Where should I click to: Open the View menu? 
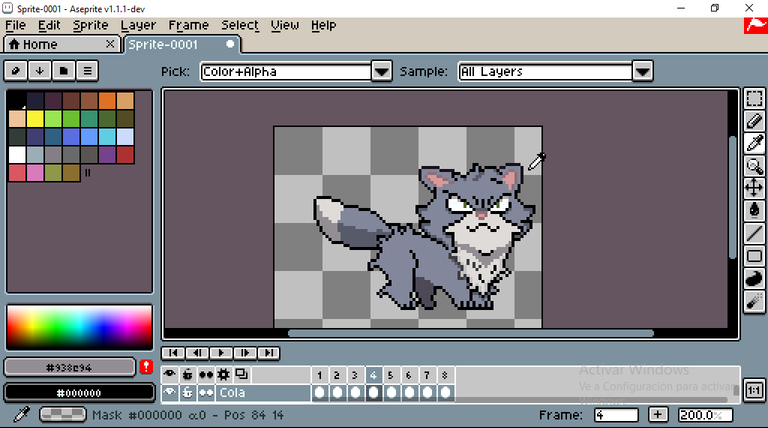285,25
